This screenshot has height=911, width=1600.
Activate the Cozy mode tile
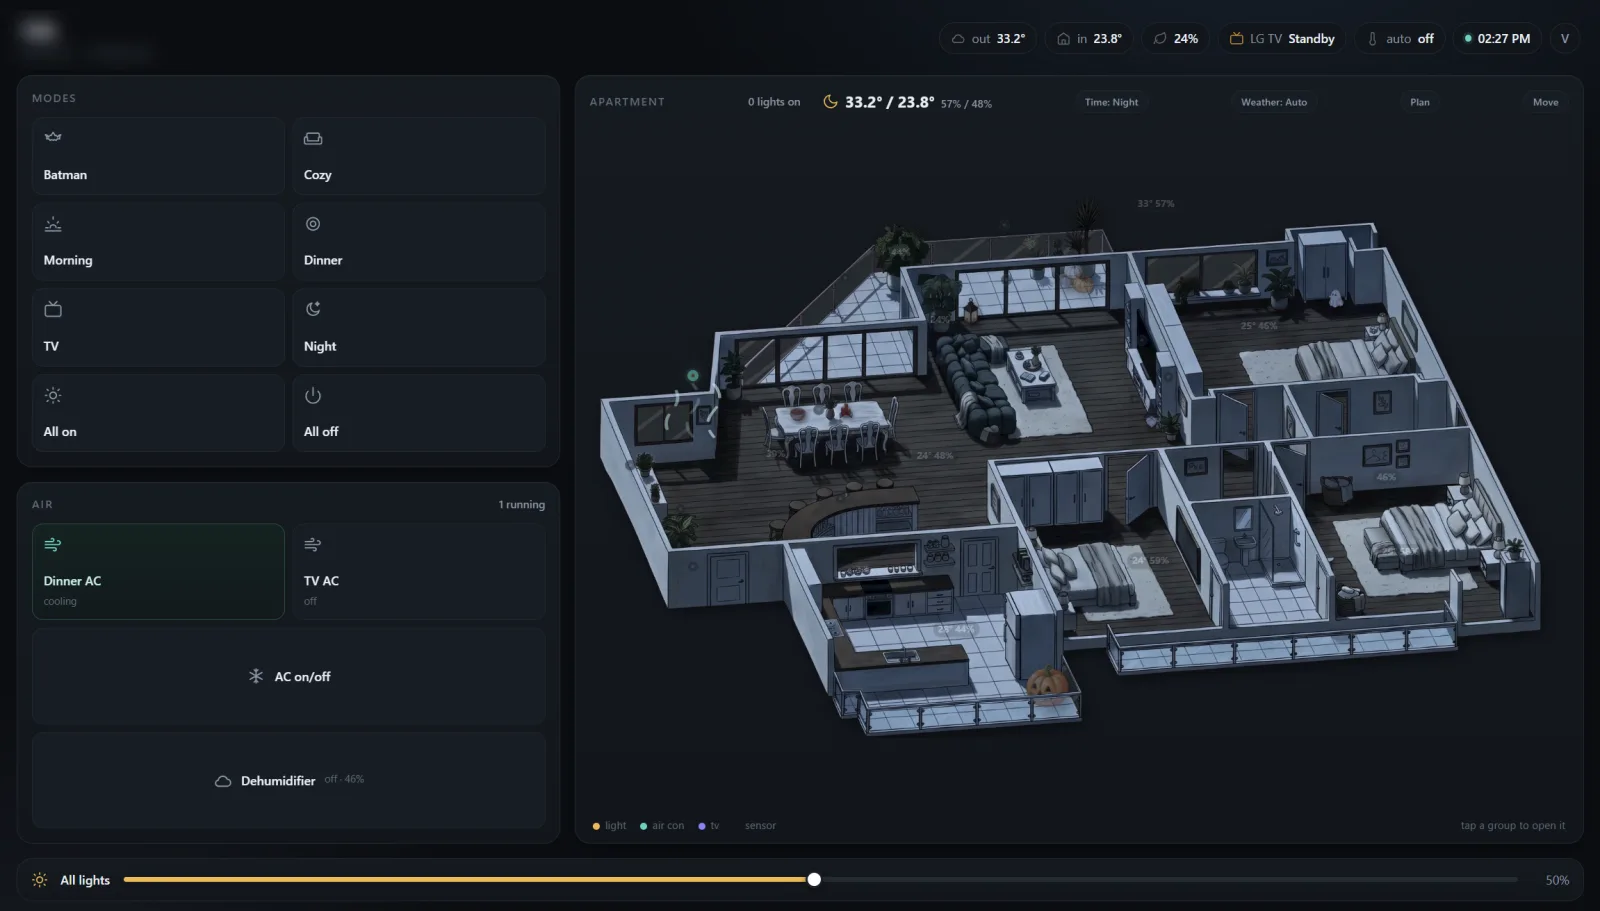(x=418, y=156)
